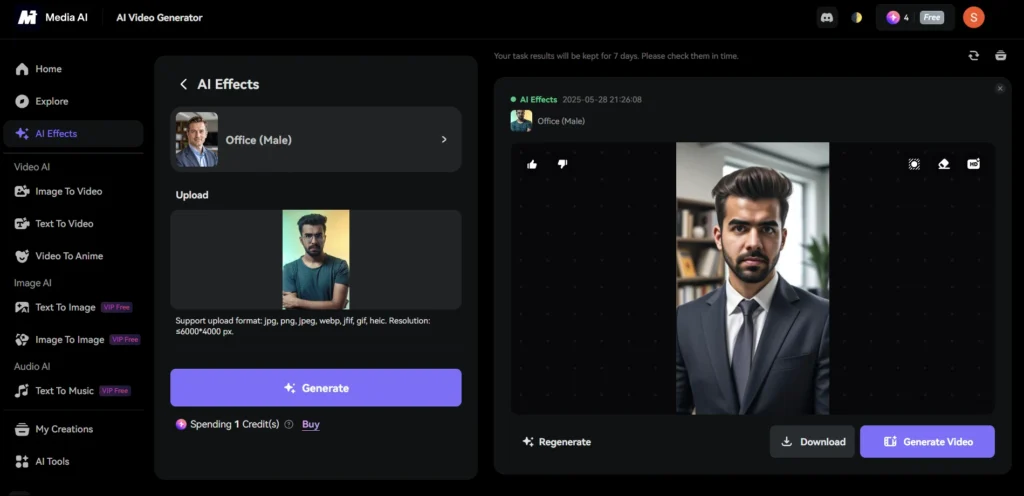Open the Discord community icon
The image size is (1024, 496).
826,17
